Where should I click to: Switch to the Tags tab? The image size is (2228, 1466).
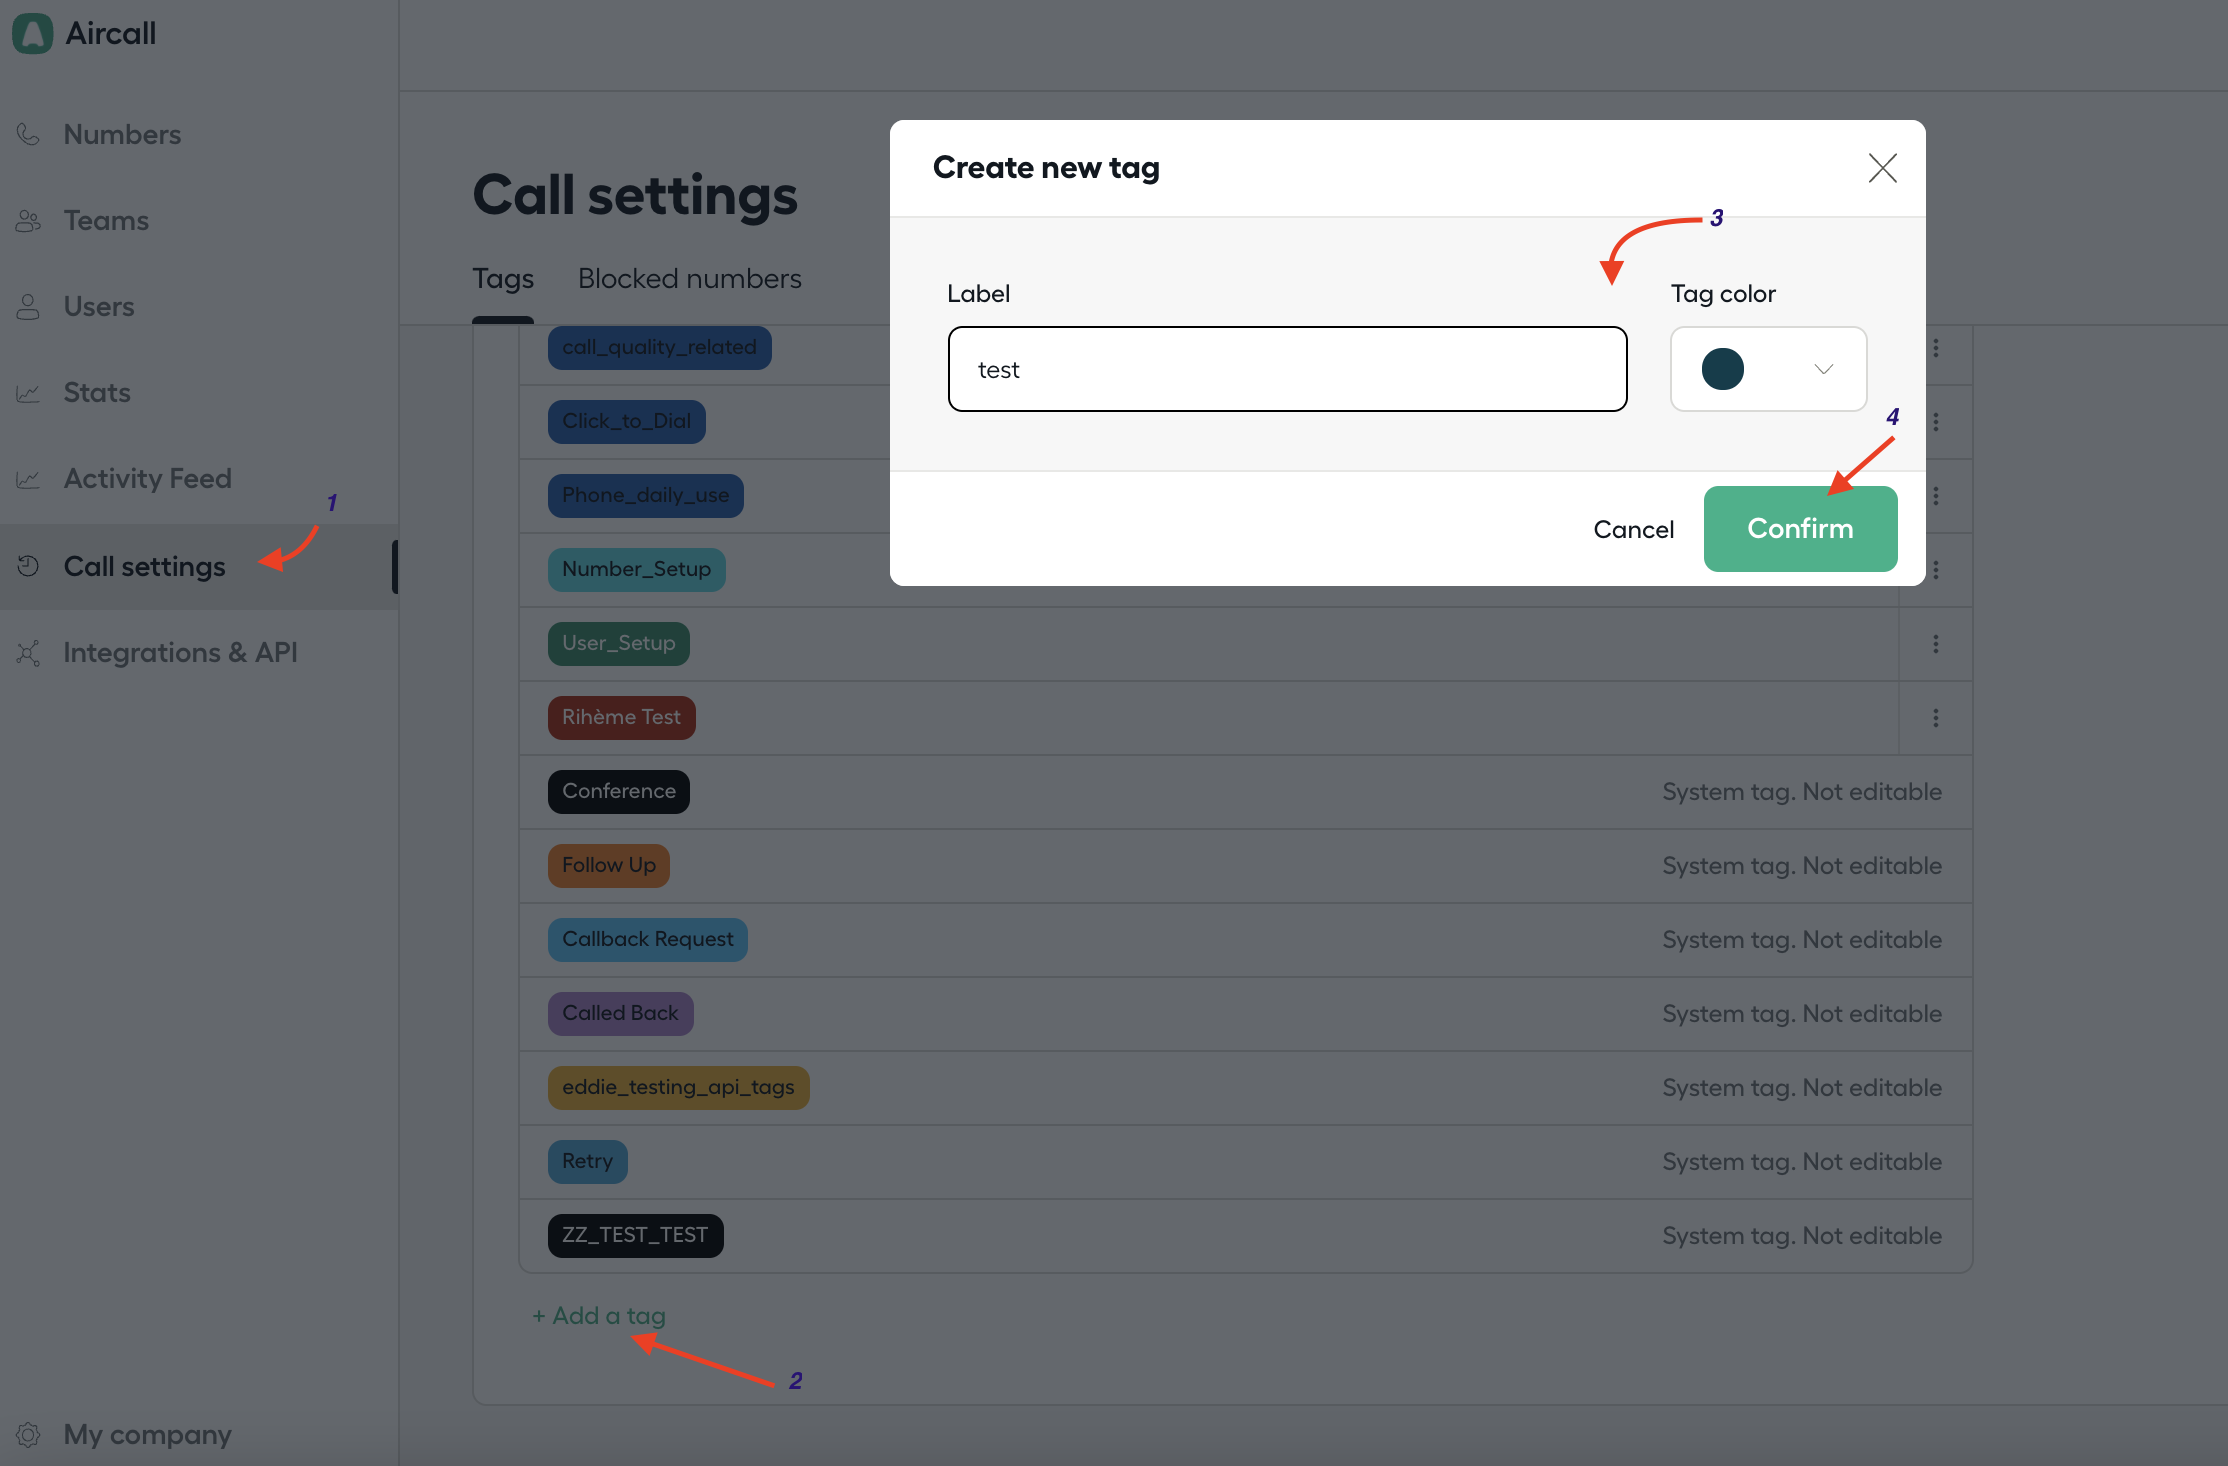[503, 279]
